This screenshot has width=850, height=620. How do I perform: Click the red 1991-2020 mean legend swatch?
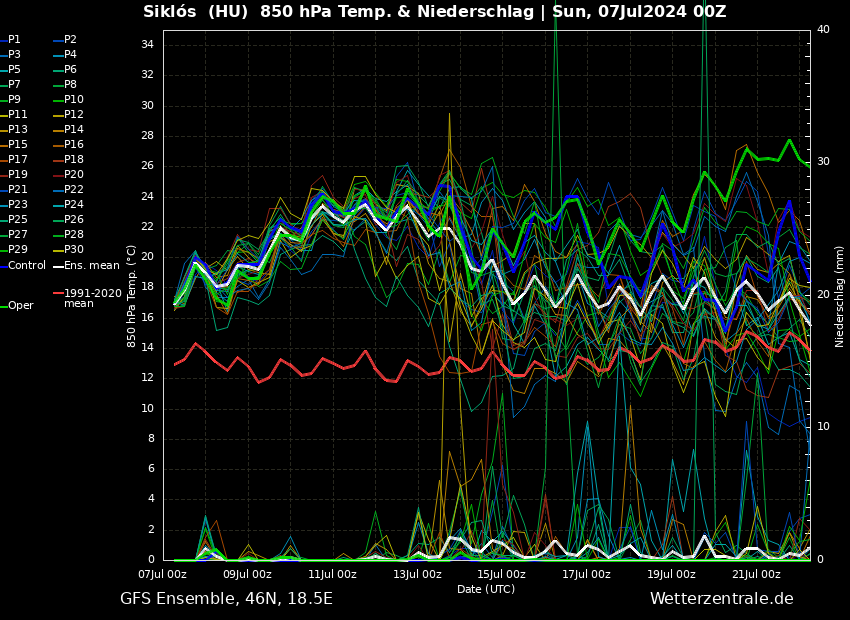[x=58, y=294]
